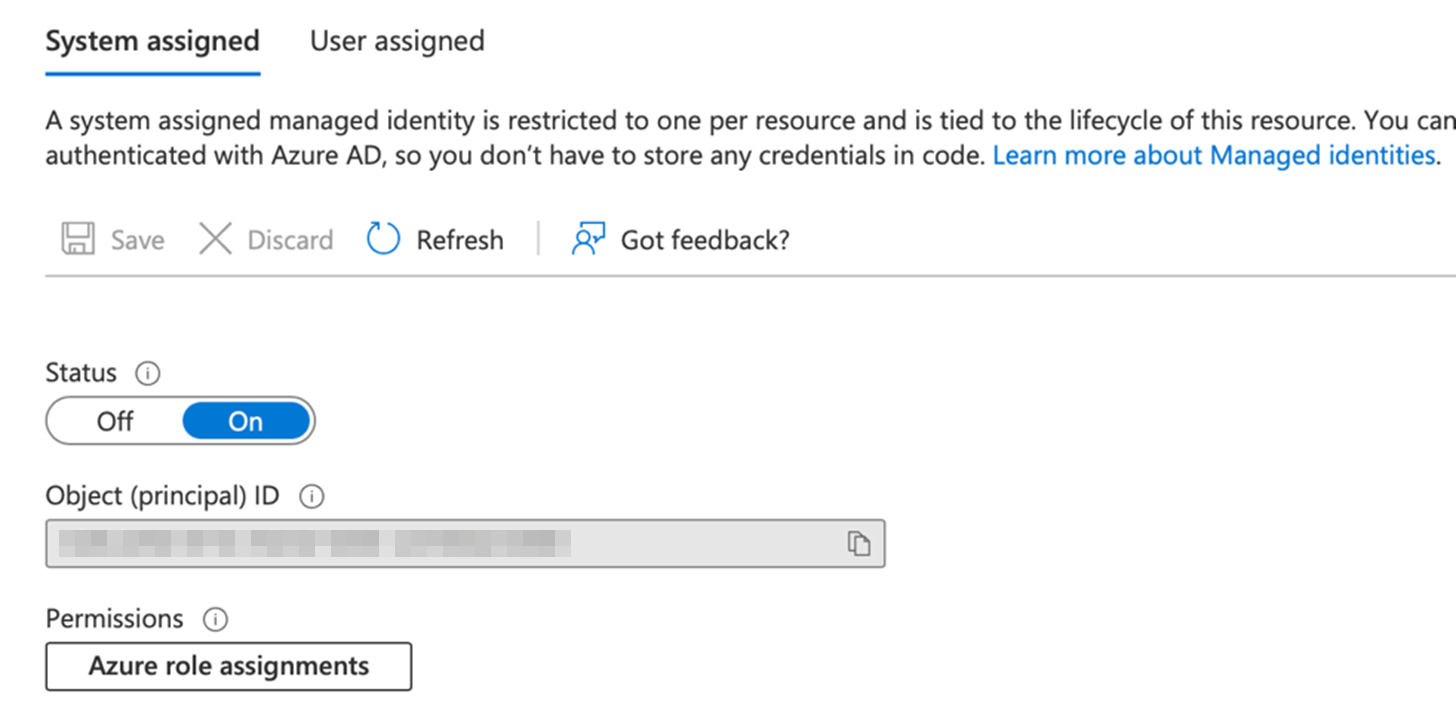The height and width of the screenshot is (716, 1456).
Task: Open Azure role assignments
Action: click(x=228, y=667)
